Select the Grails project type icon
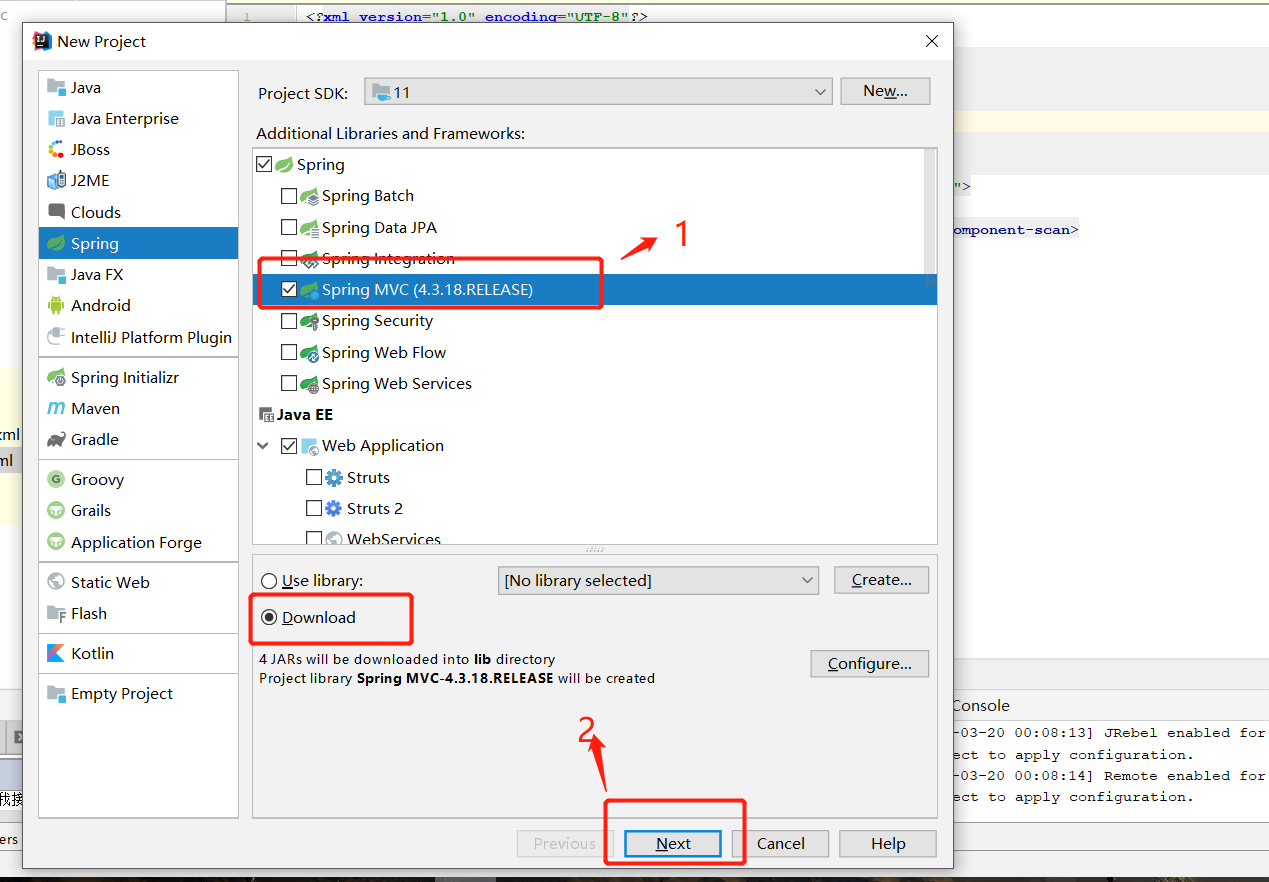This screenshot has width=1269, height=882. tap(58, 510)
